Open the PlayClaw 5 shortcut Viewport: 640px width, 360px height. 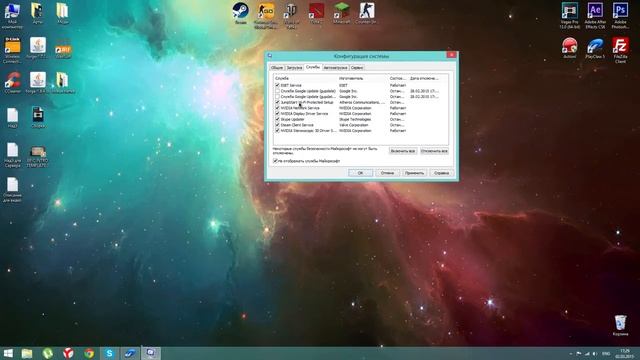coord(595,48)
